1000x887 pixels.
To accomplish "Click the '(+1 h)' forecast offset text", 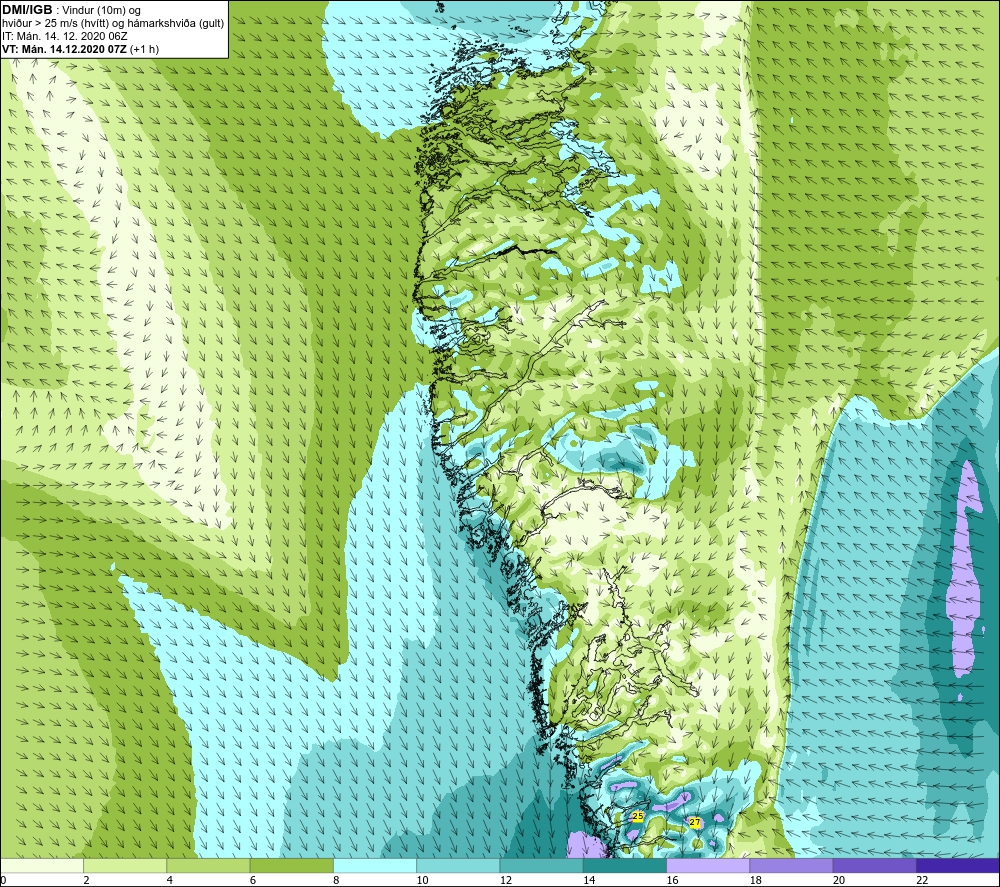I will (x=144, y=49).
